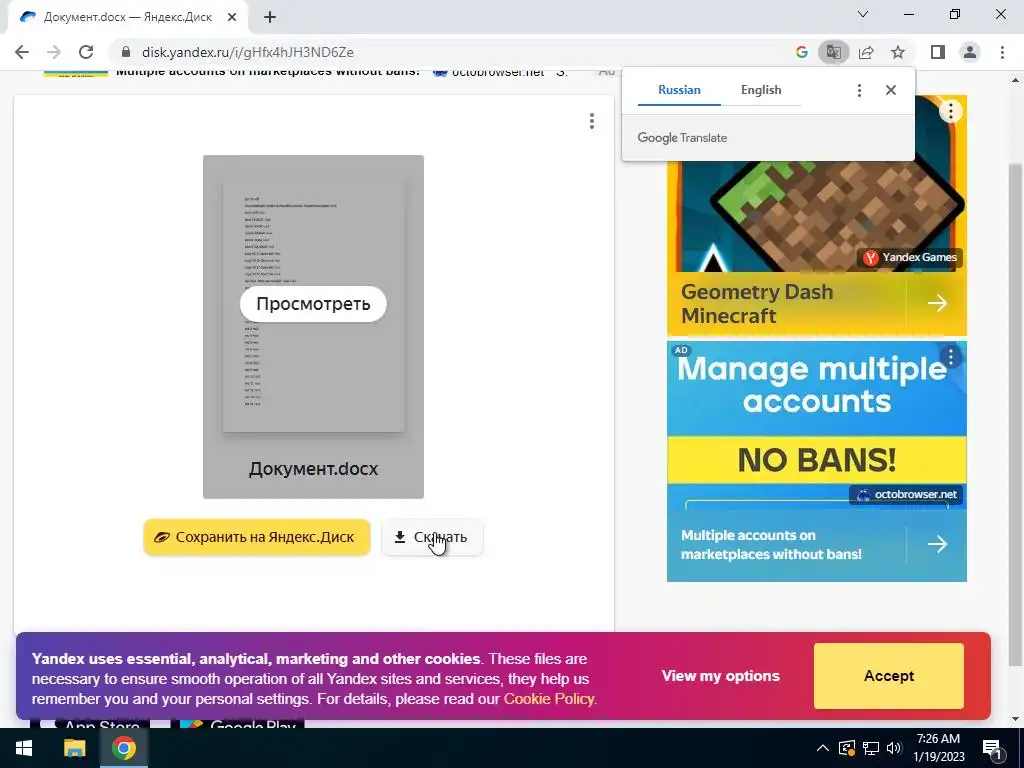The height and width of the screenshot is (768, 1024).
Task: Open Translate popup options menu
Action: [x=859, y=90]
